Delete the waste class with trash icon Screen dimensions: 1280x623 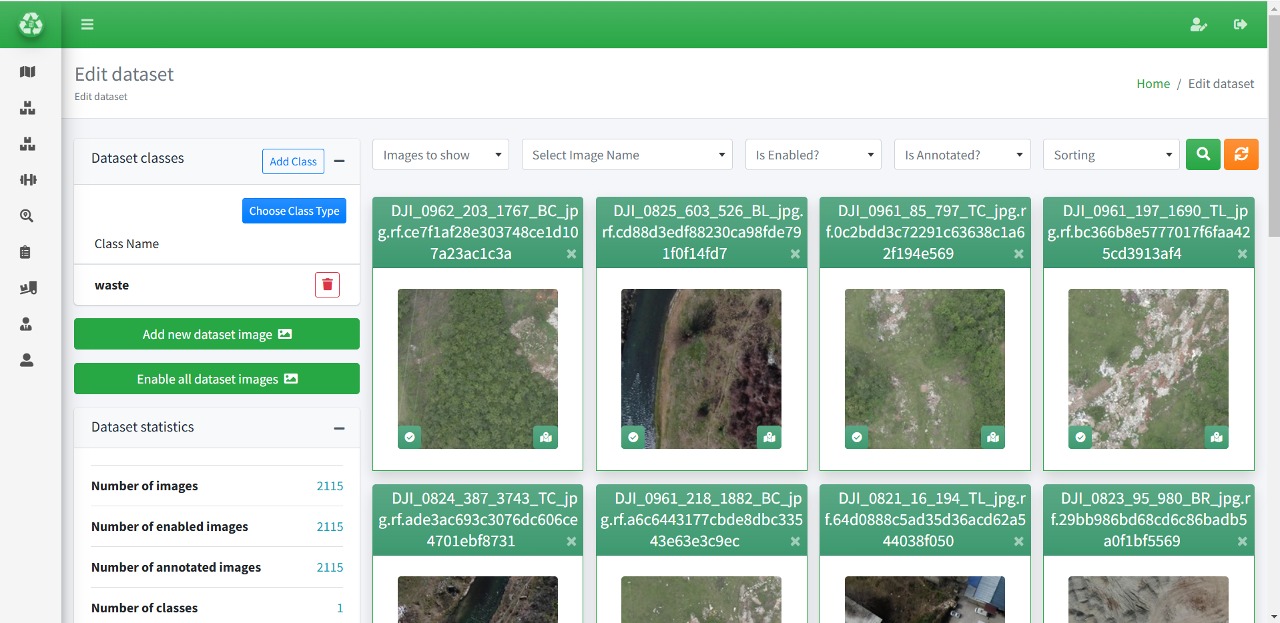coord(327,285)
